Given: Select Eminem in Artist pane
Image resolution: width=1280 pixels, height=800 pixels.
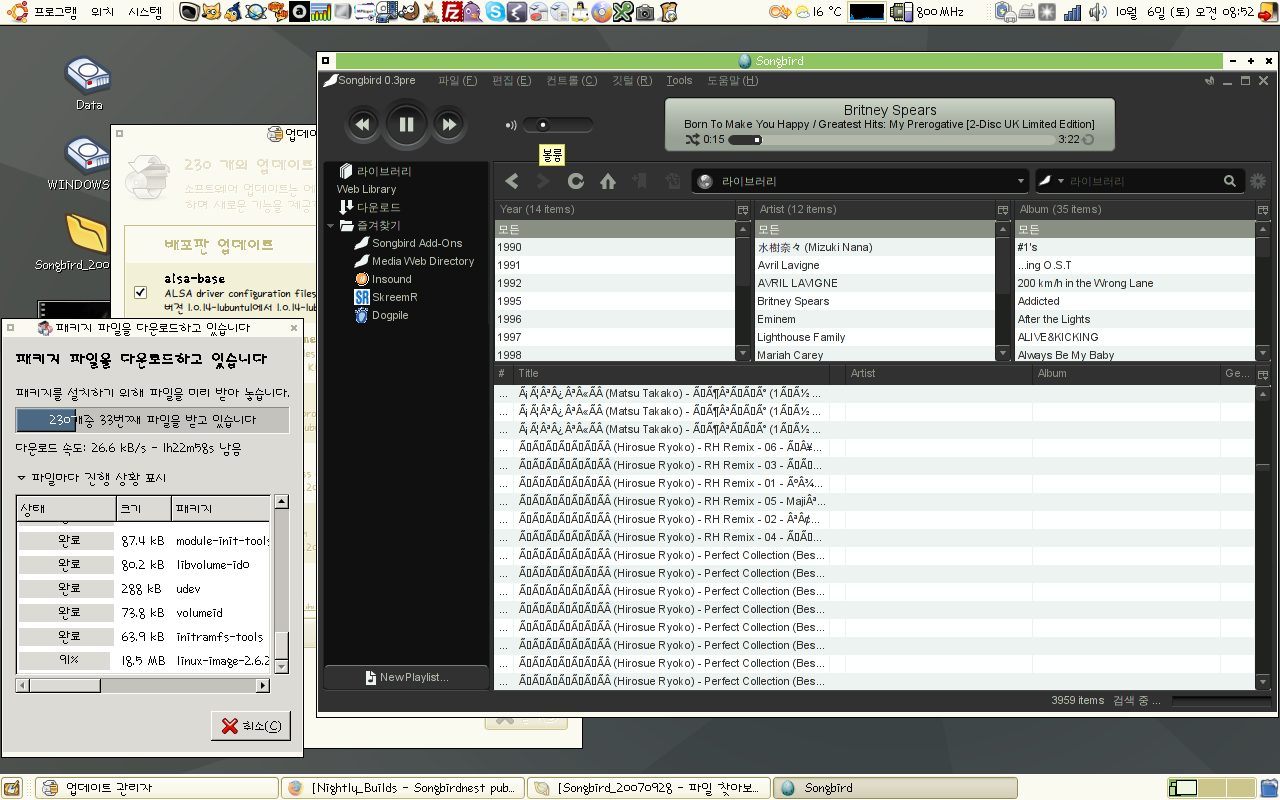Looking at the screenshot, I should tap(875, 319).
